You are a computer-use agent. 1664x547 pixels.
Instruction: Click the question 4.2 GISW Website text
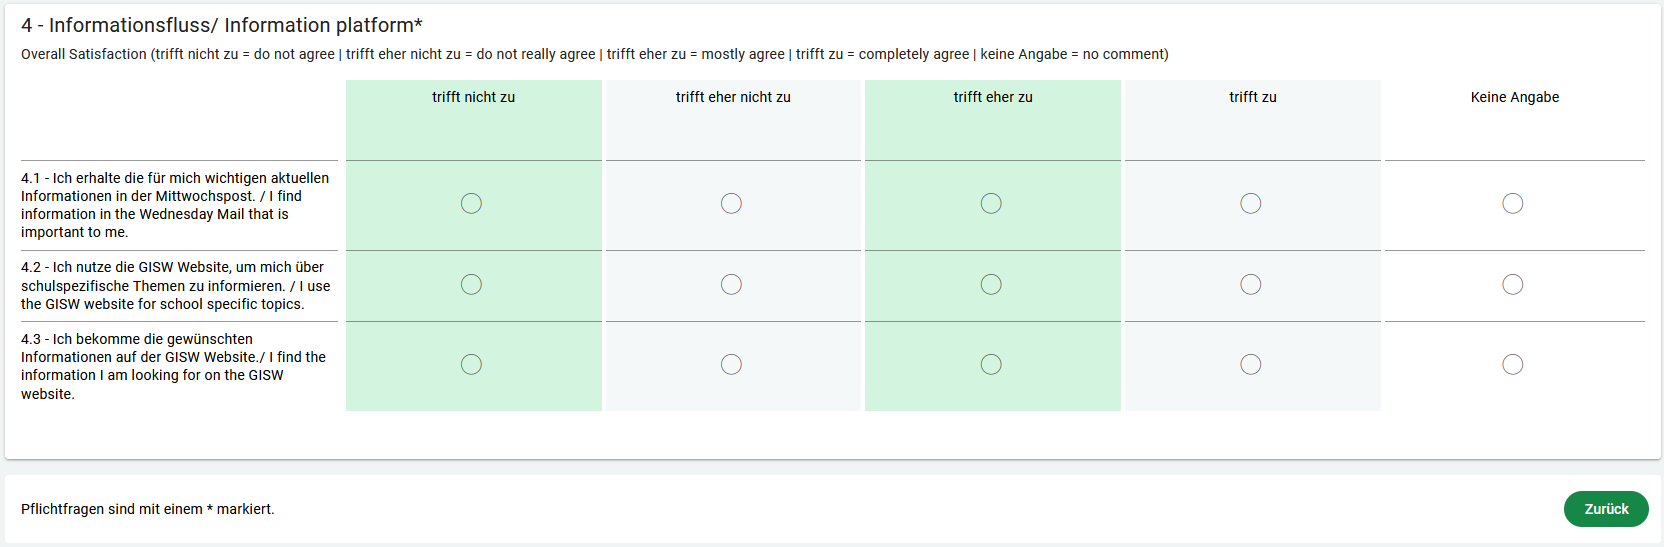coord(175,286)
